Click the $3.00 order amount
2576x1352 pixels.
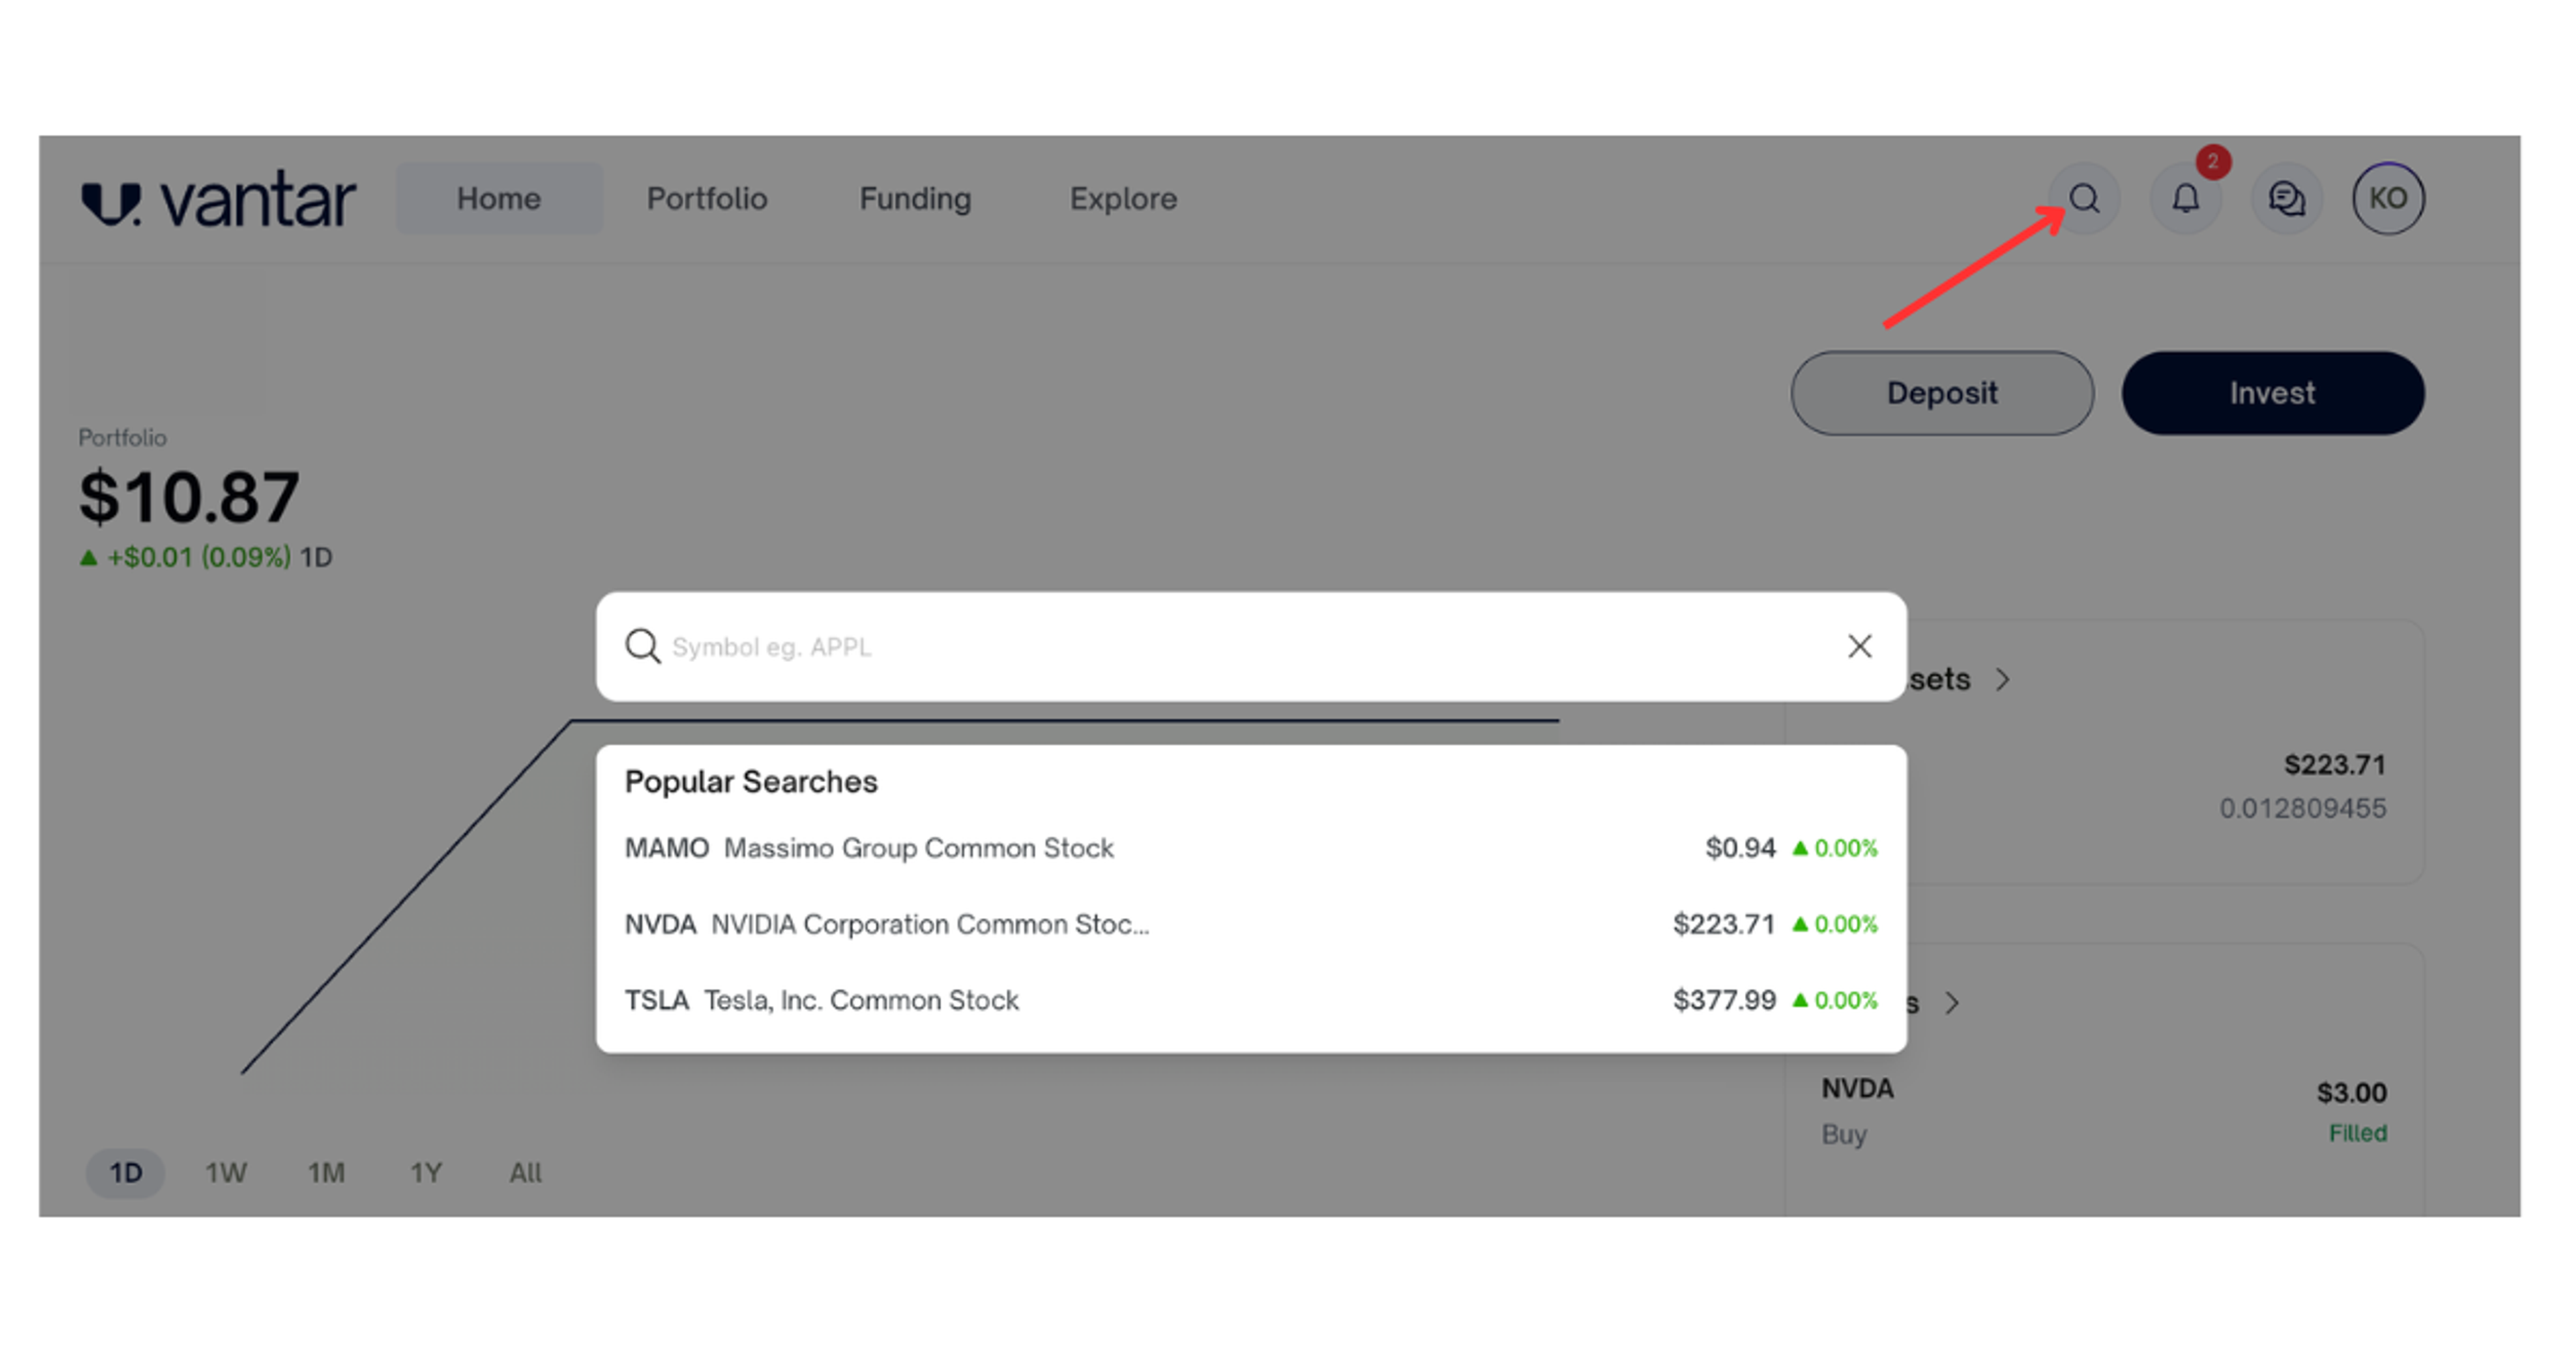(2351, 1092)
